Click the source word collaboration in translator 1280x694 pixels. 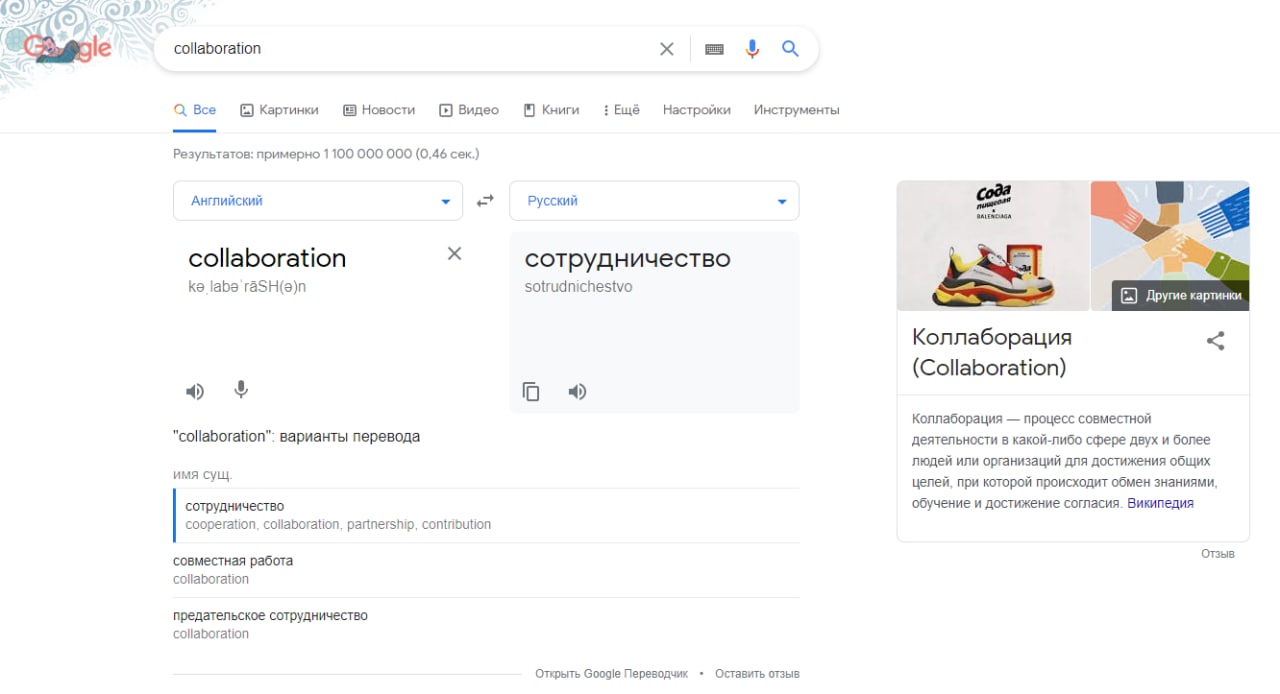click(x=267, y=259)
